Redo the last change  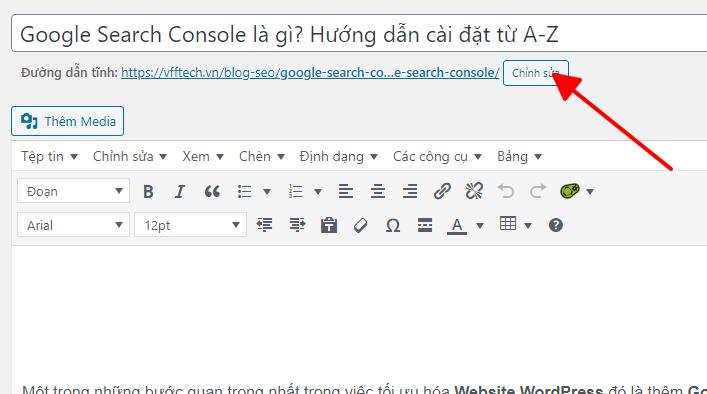pyautogui.click(x=538, y=192)
